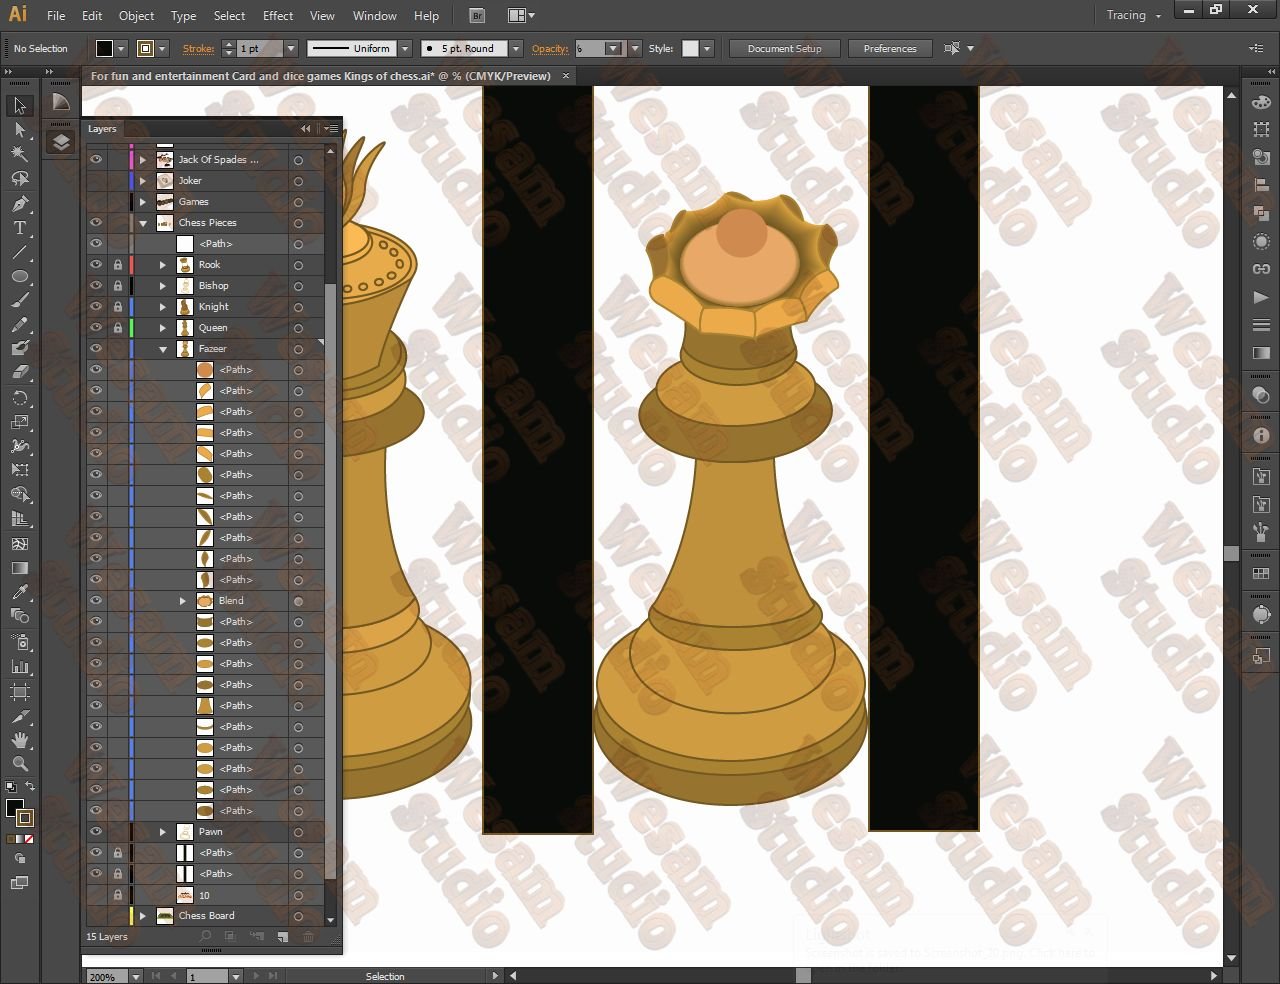This screenshot has height=984, width=1280.
Task: Pick the Lasso tool
Action: click(19, 178)
